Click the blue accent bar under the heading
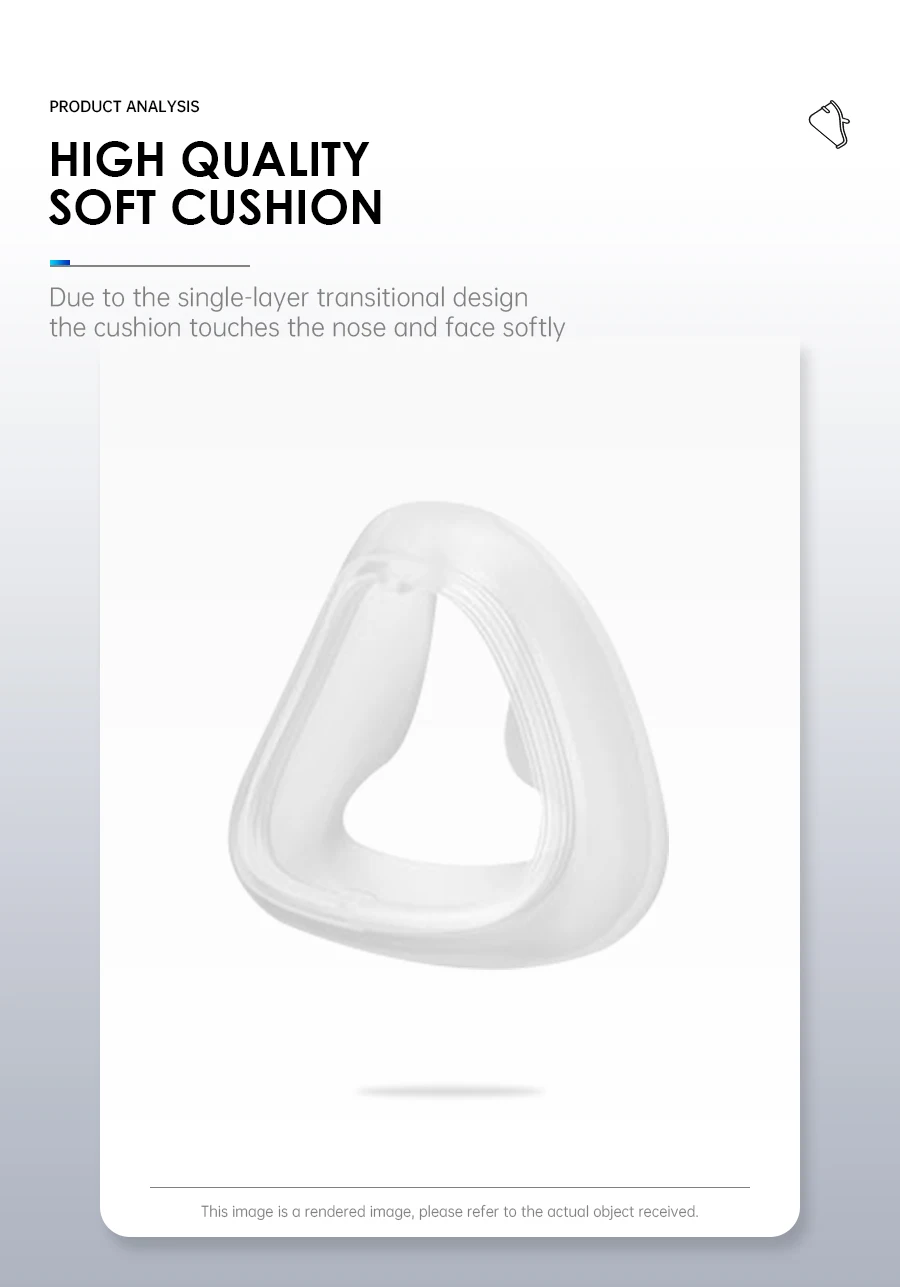This screenshot has width=900, height=1287. [x=60, y=264]
